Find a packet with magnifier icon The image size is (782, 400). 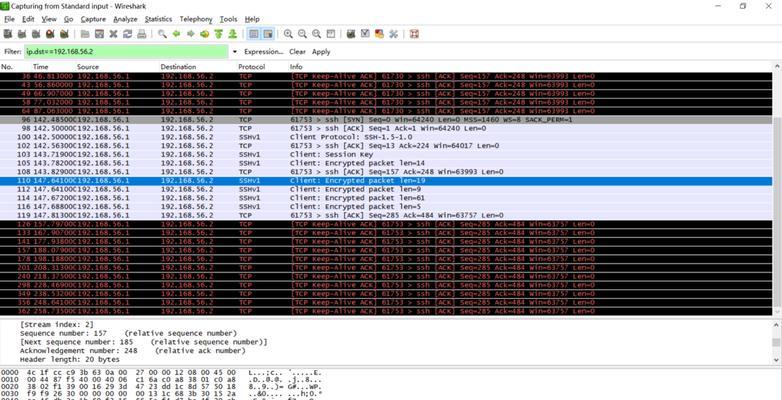tap(162, 34)
